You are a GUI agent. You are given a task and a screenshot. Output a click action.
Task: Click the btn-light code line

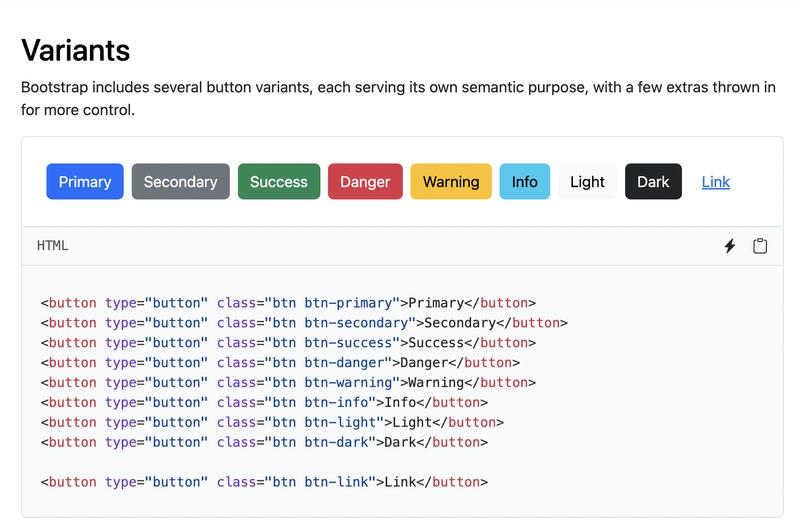[272, 422]
